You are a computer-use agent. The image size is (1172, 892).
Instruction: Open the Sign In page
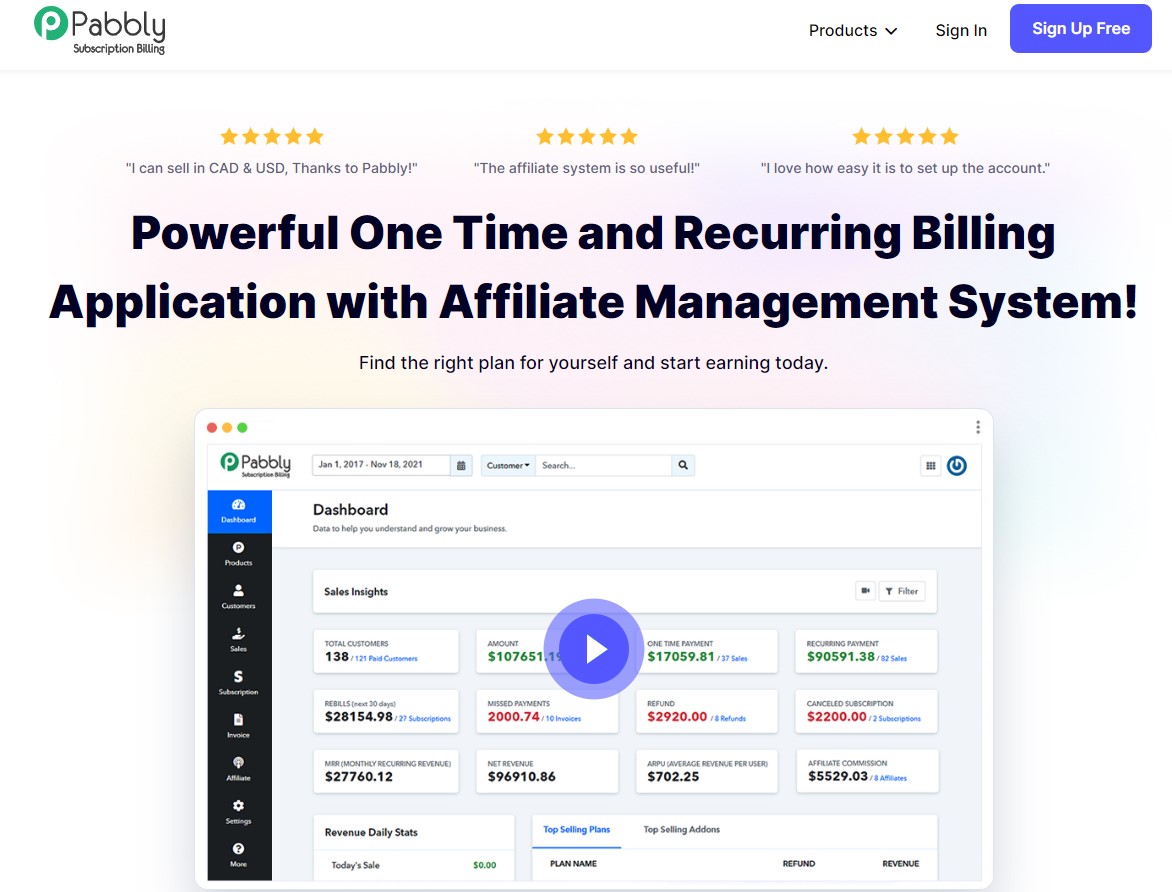pos(961,31)
